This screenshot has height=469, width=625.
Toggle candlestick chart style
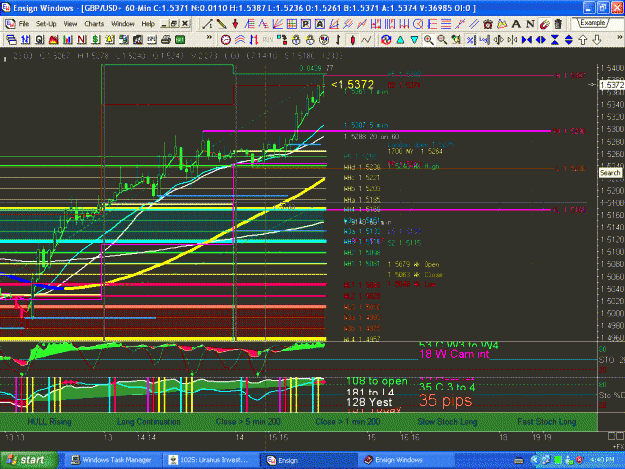point(352,40)
